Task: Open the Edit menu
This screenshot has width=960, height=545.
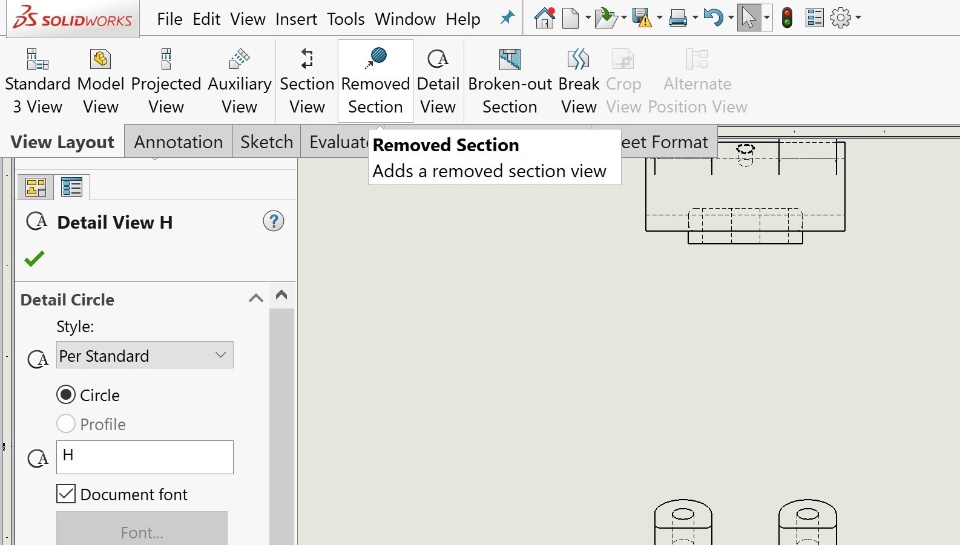Action: pyautogui.click(x=206, y=19)
